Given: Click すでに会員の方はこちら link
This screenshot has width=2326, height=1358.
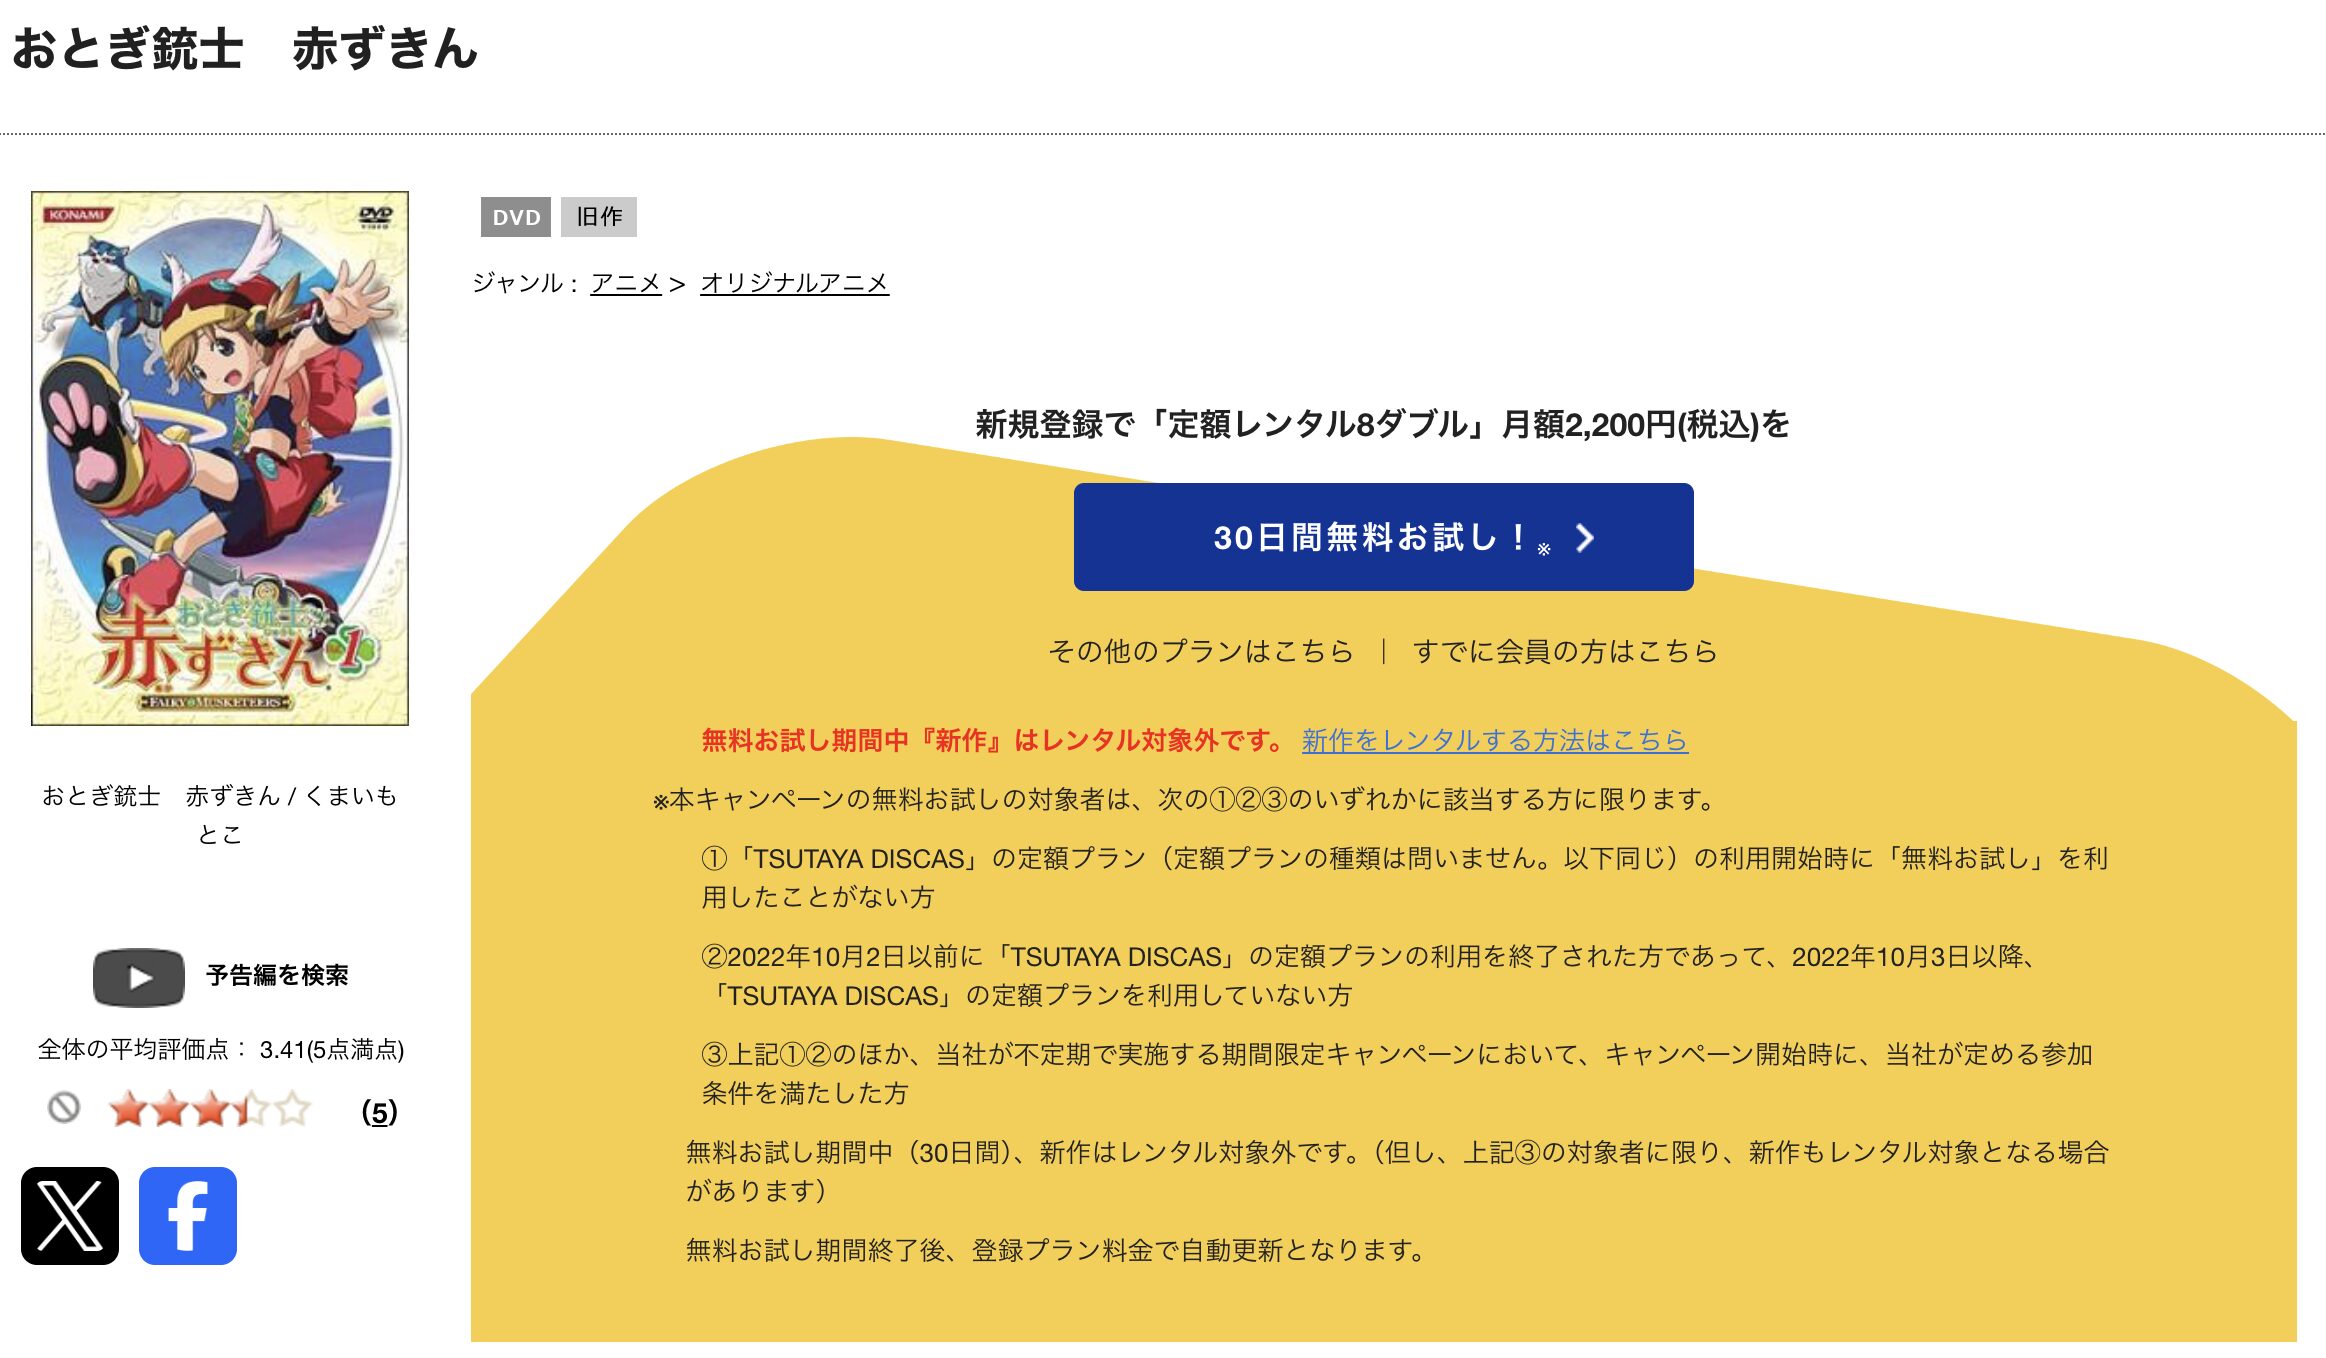Looking at the screenshot, I should point(1565,651).
